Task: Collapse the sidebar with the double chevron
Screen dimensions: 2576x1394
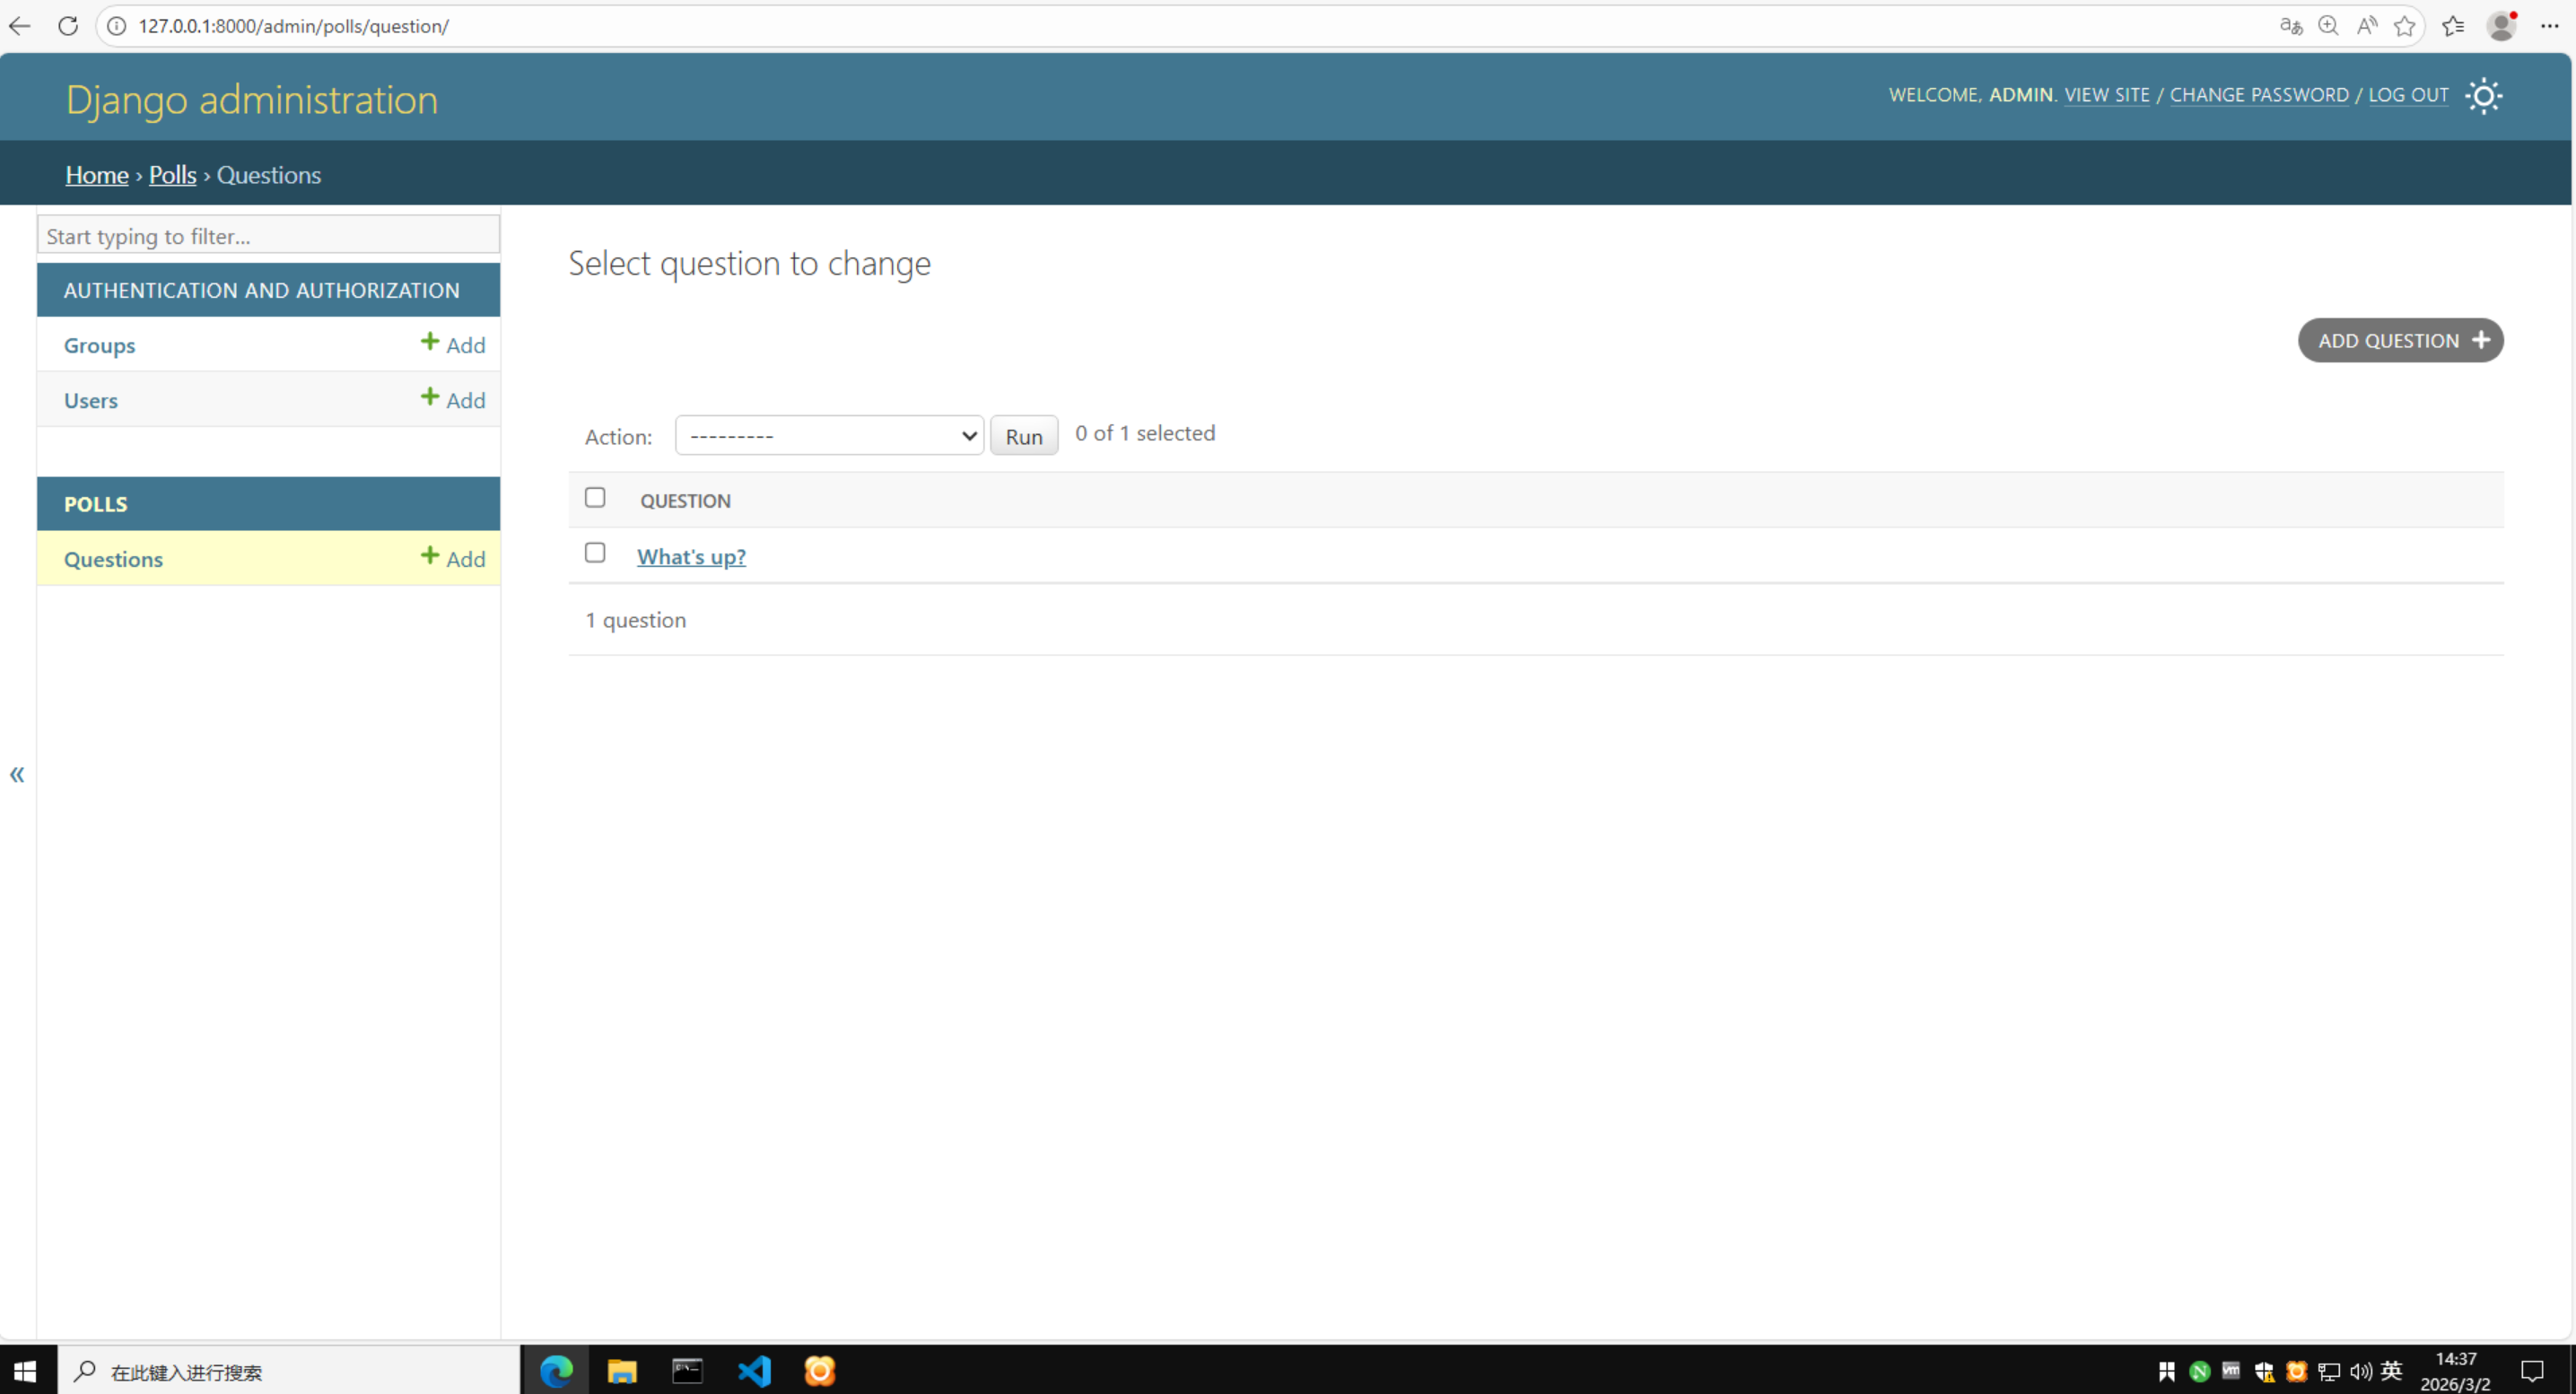Action: [x=17, y=774]
